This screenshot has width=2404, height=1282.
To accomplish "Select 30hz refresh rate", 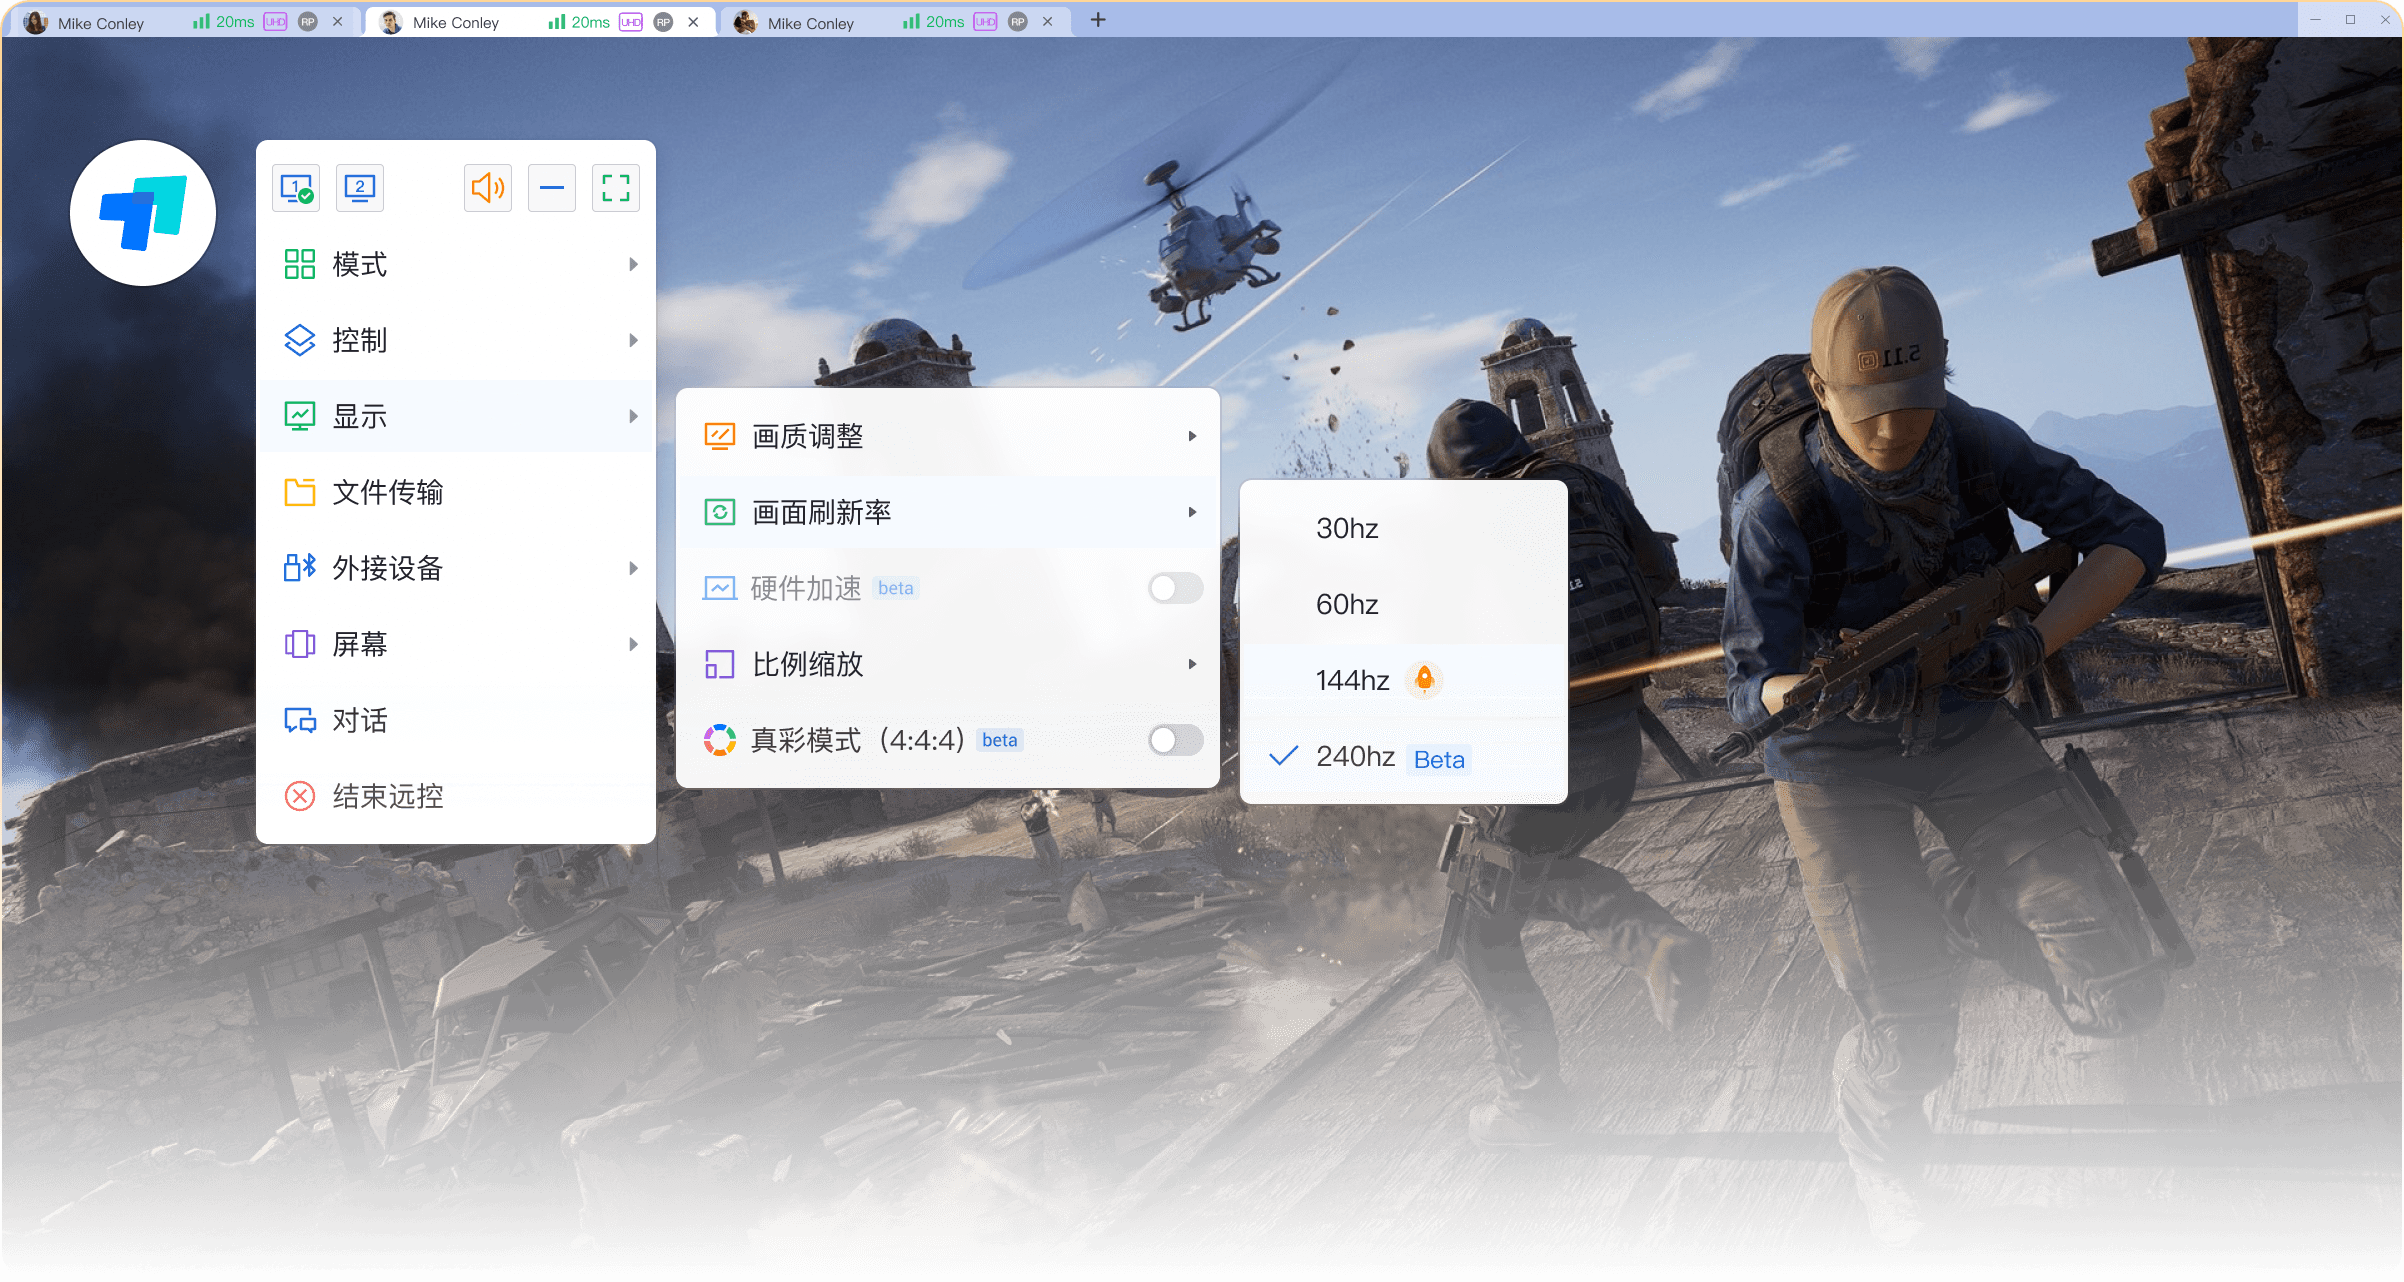I will click(1347, 528).
